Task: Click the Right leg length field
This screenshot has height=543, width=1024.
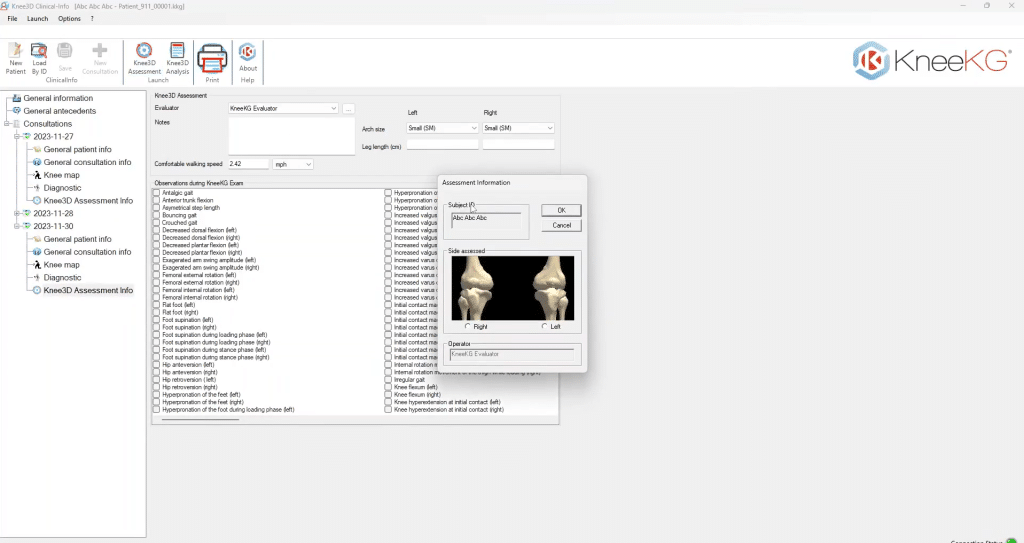Action: [519, 144]
